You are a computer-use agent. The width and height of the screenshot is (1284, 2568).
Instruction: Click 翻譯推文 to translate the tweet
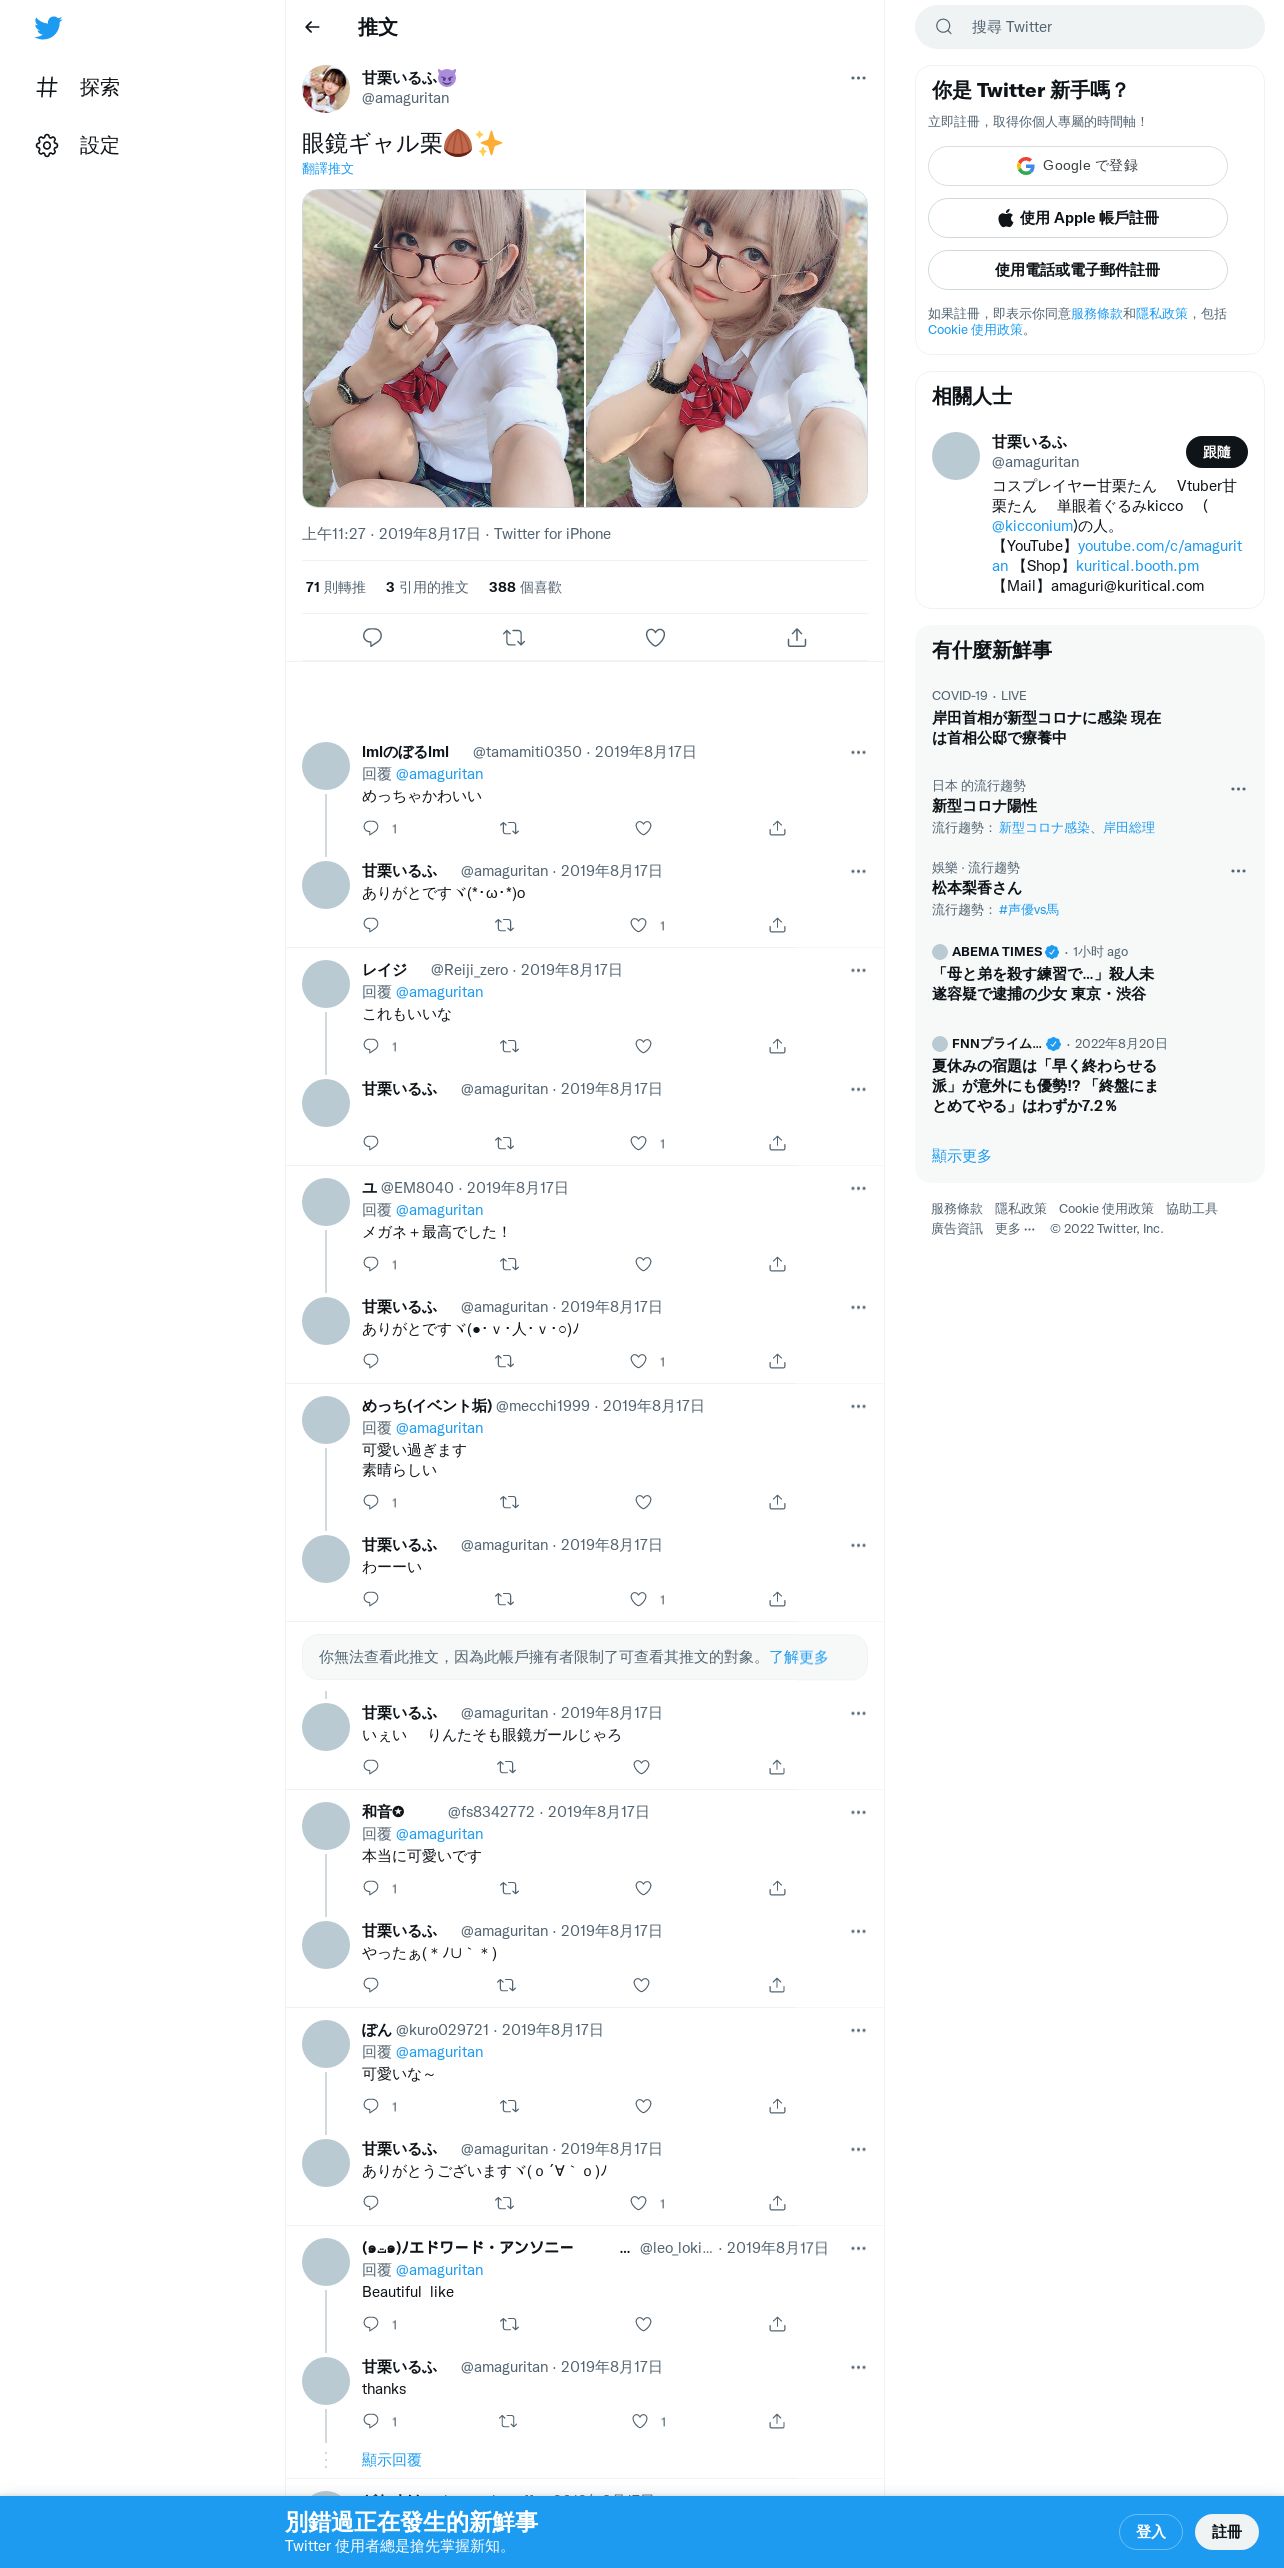pyautogui.click(x=328, y=169)
